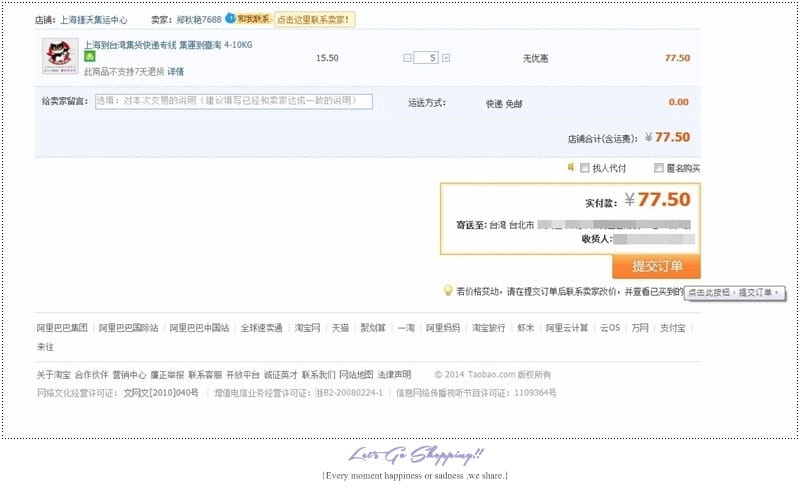The height and width of the screenshot is (491, 800).
Task: Open the 法律声明 link
Action: pyautogui.click(x=394, y=375)
